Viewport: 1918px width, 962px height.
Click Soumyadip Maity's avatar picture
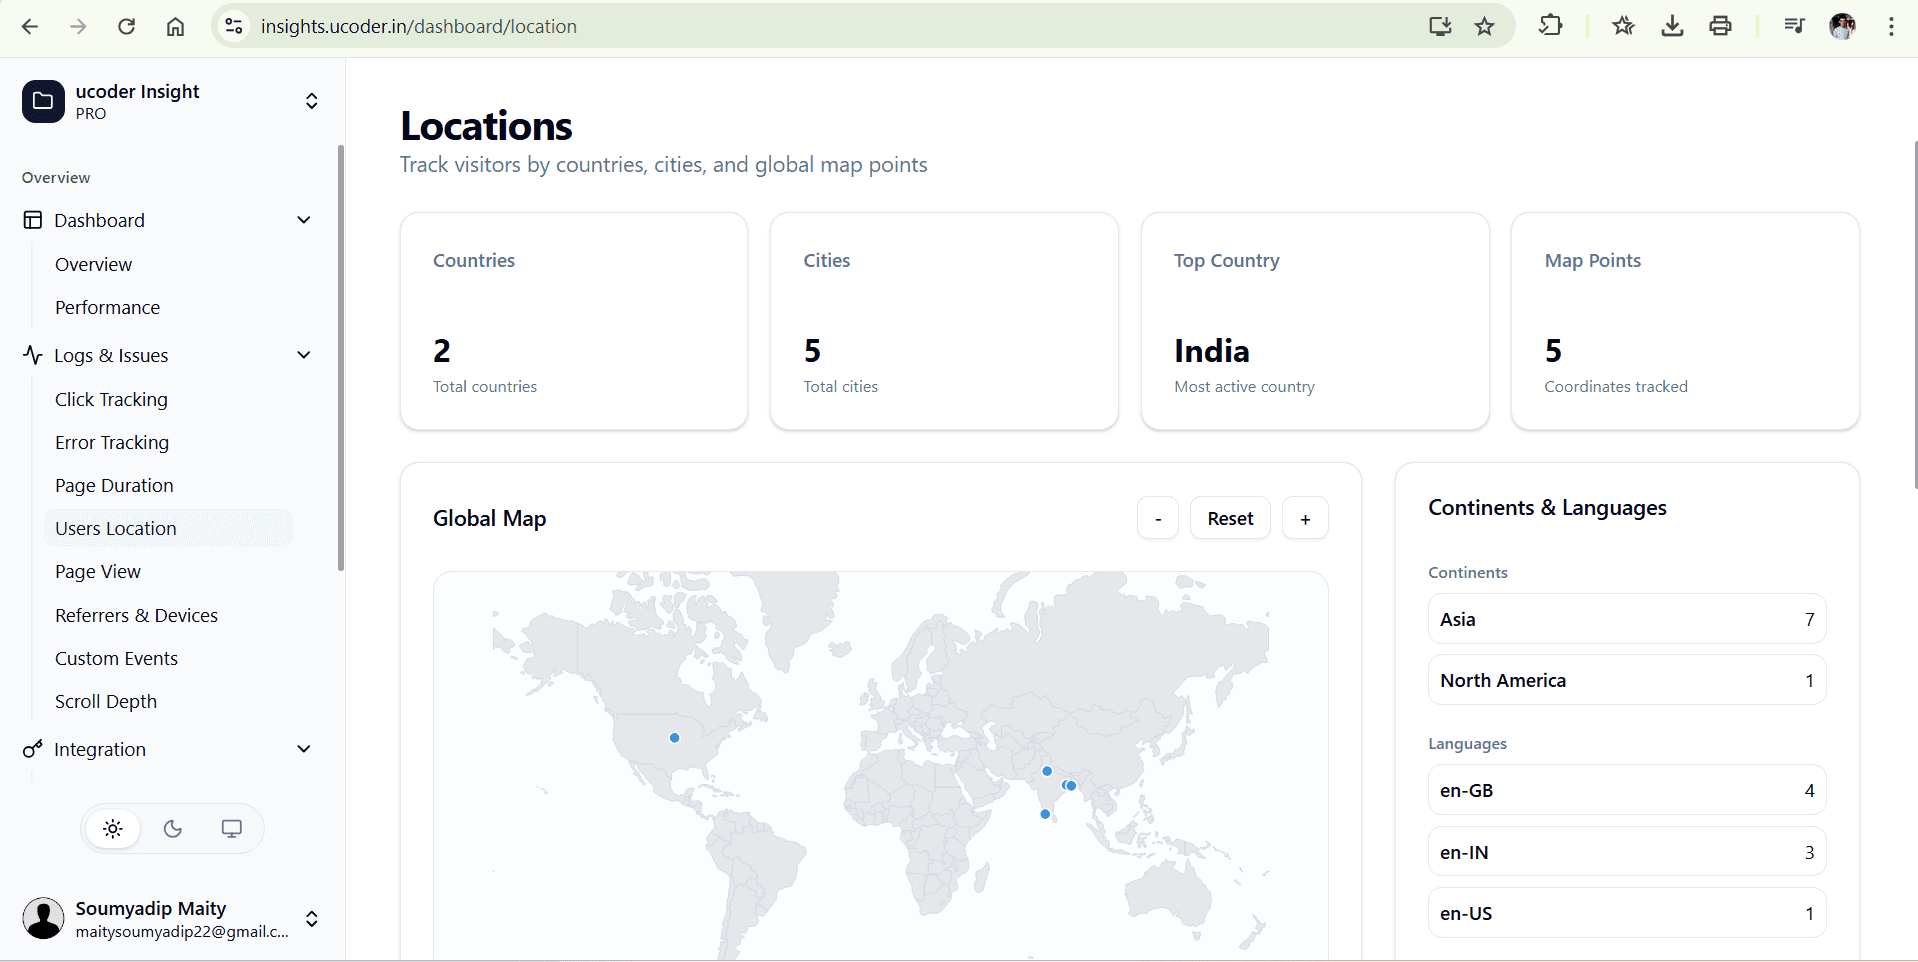tap(43, 918)
